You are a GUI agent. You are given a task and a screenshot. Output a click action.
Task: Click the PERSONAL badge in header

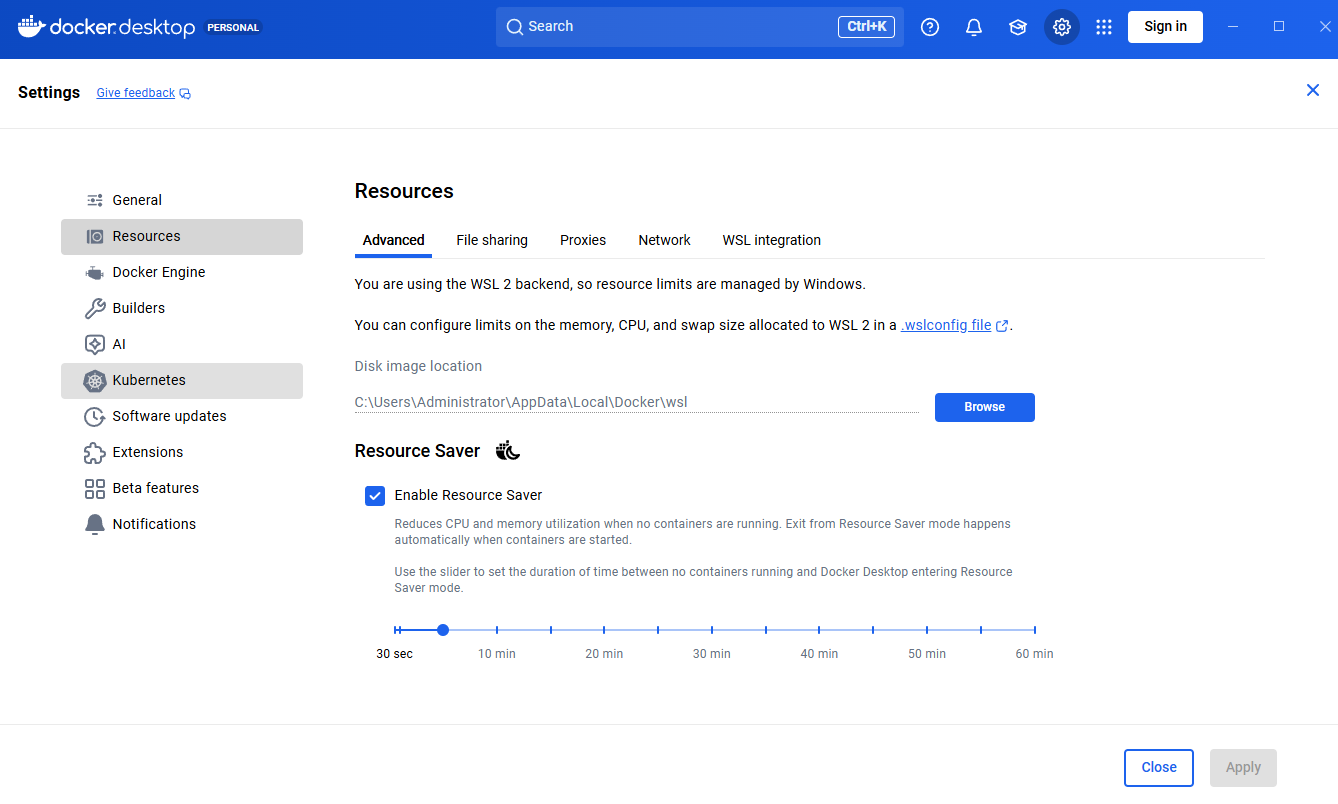click(234, 28)
